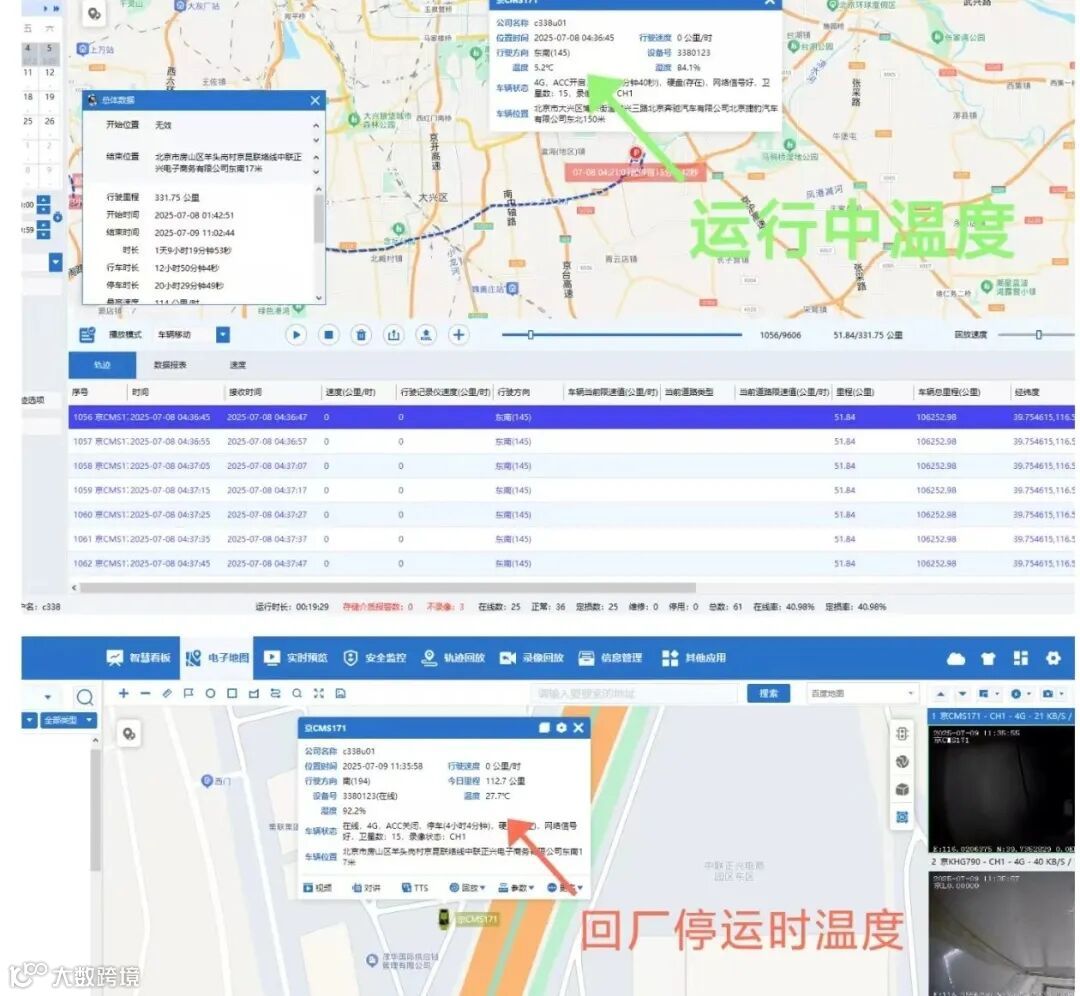Open the 全部类型 dropdown
The width and height of the screenshot is (1080, 996).
click(x=68, y=720)
